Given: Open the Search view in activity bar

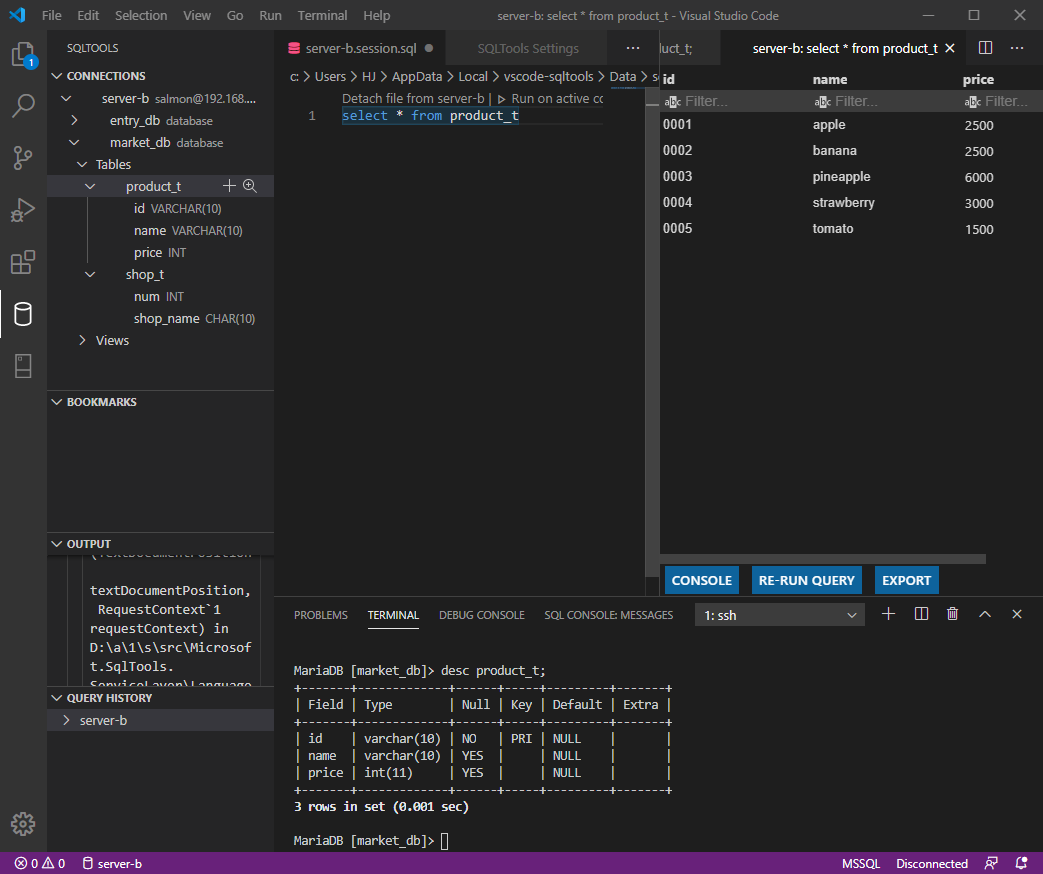Looking at the screenshot, I should click(x=23, y=106).
